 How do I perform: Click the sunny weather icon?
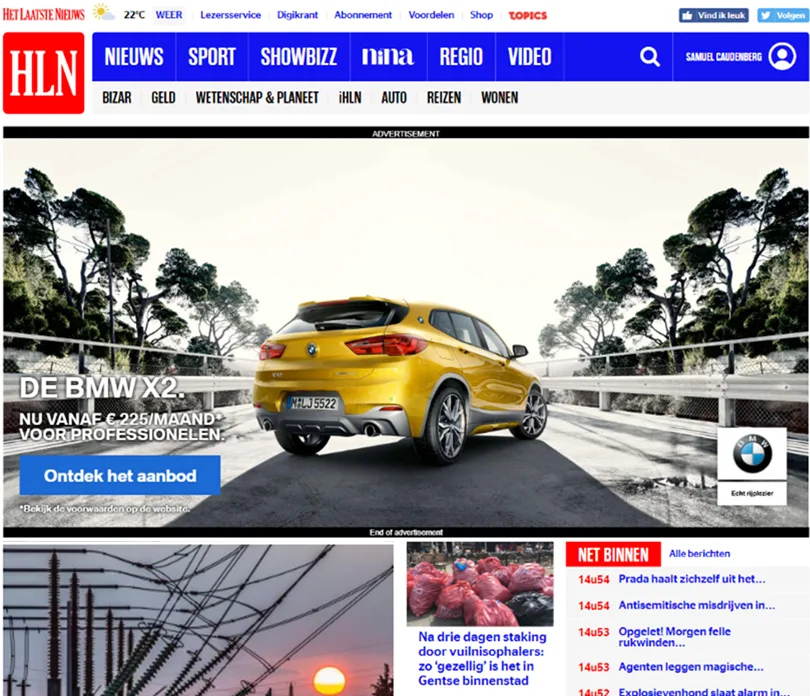click(x=103, y=12)
